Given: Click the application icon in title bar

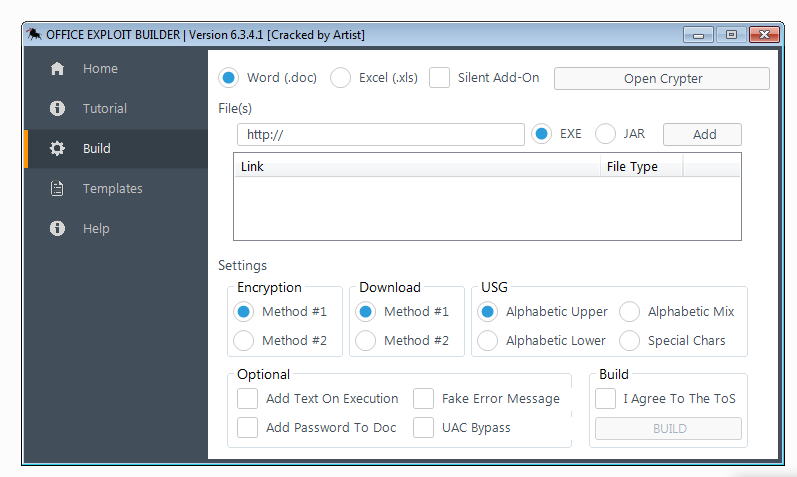Looking at the screenshot, I should coord(34,35).
